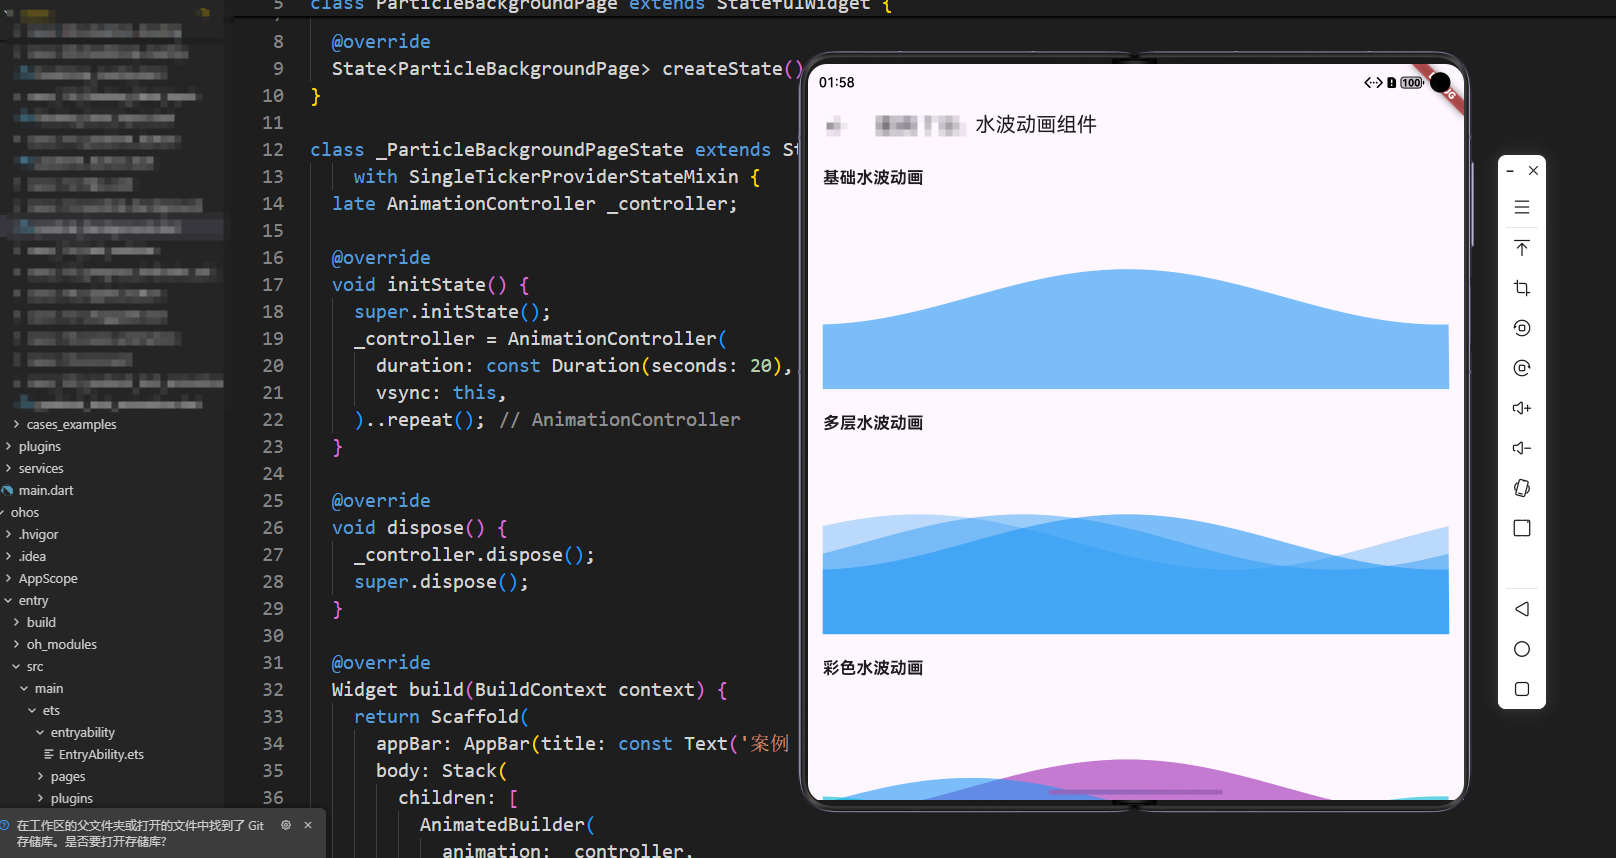
Task: Click the emulator pin-to-top arrow icon
Action: [x=1522, y=248]
